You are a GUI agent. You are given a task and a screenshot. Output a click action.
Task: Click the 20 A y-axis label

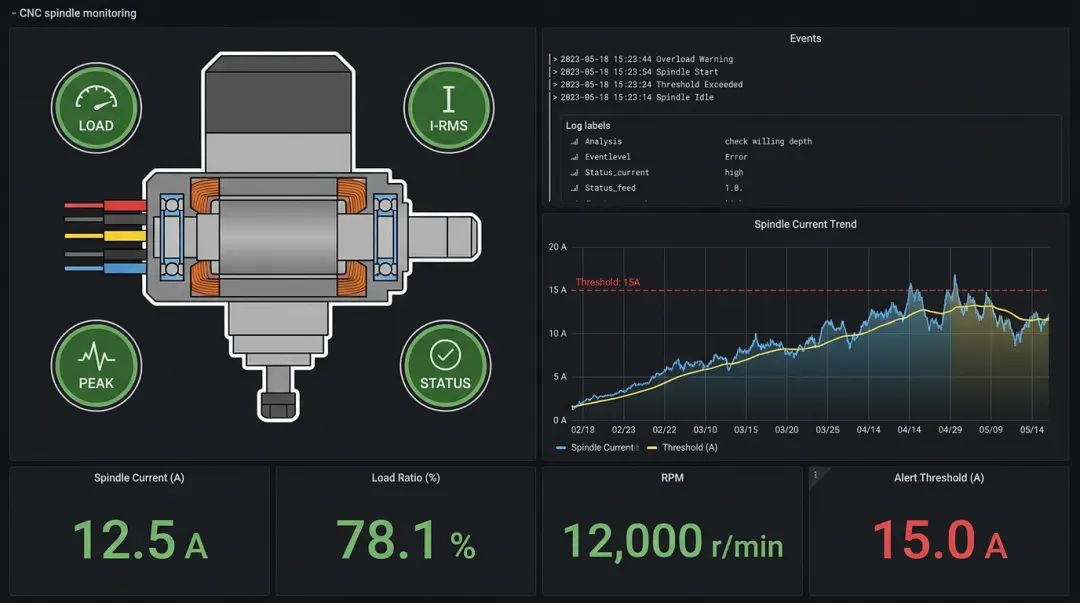[x=557, y=247]
